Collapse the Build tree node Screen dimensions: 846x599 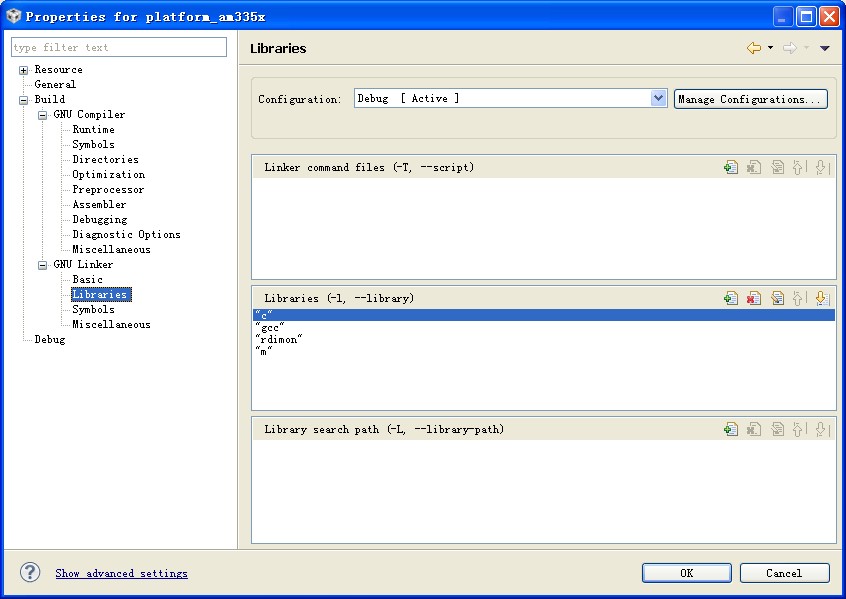23,100
